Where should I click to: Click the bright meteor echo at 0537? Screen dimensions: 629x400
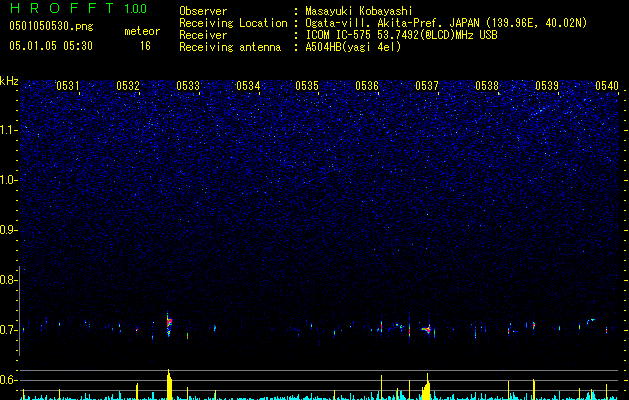(426, 329)
